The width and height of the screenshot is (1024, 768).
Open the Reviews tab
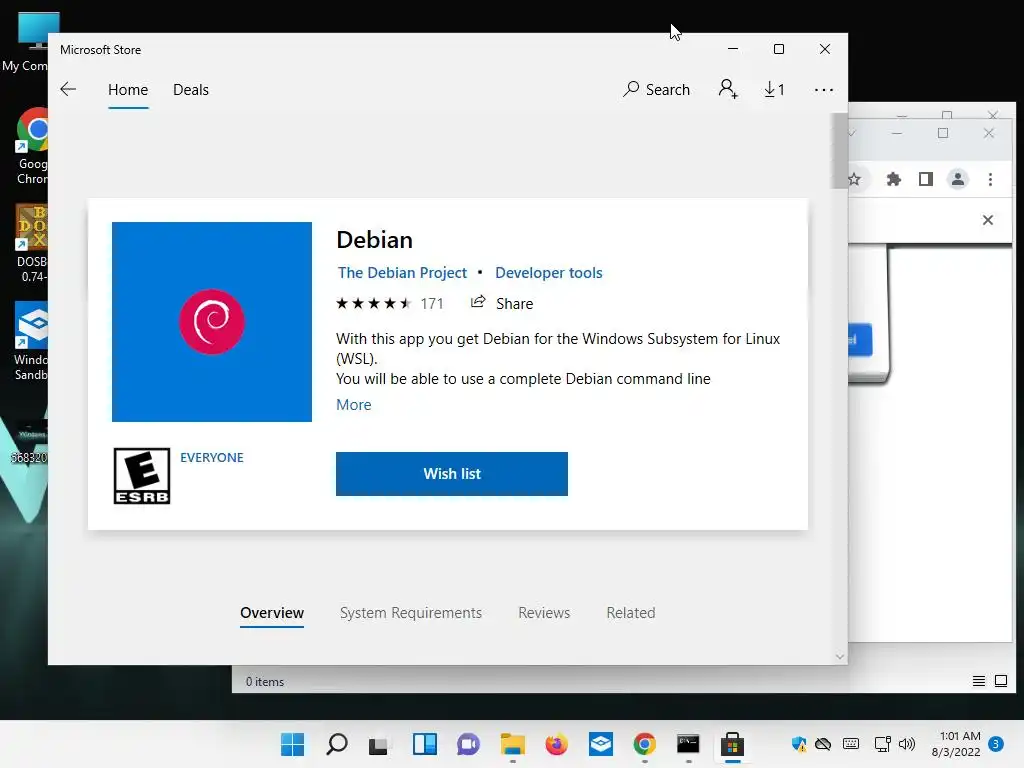tap(544, 613)
